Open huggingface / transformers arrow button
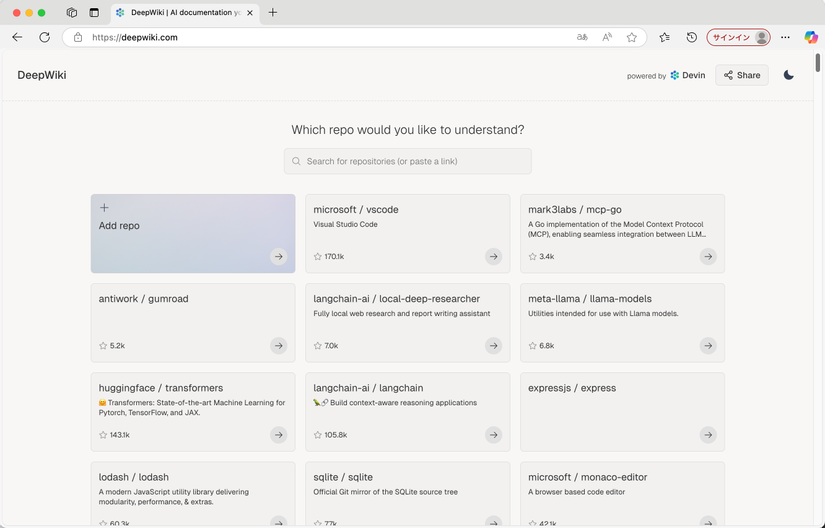 pyautogui.click(x=279, y=435)
